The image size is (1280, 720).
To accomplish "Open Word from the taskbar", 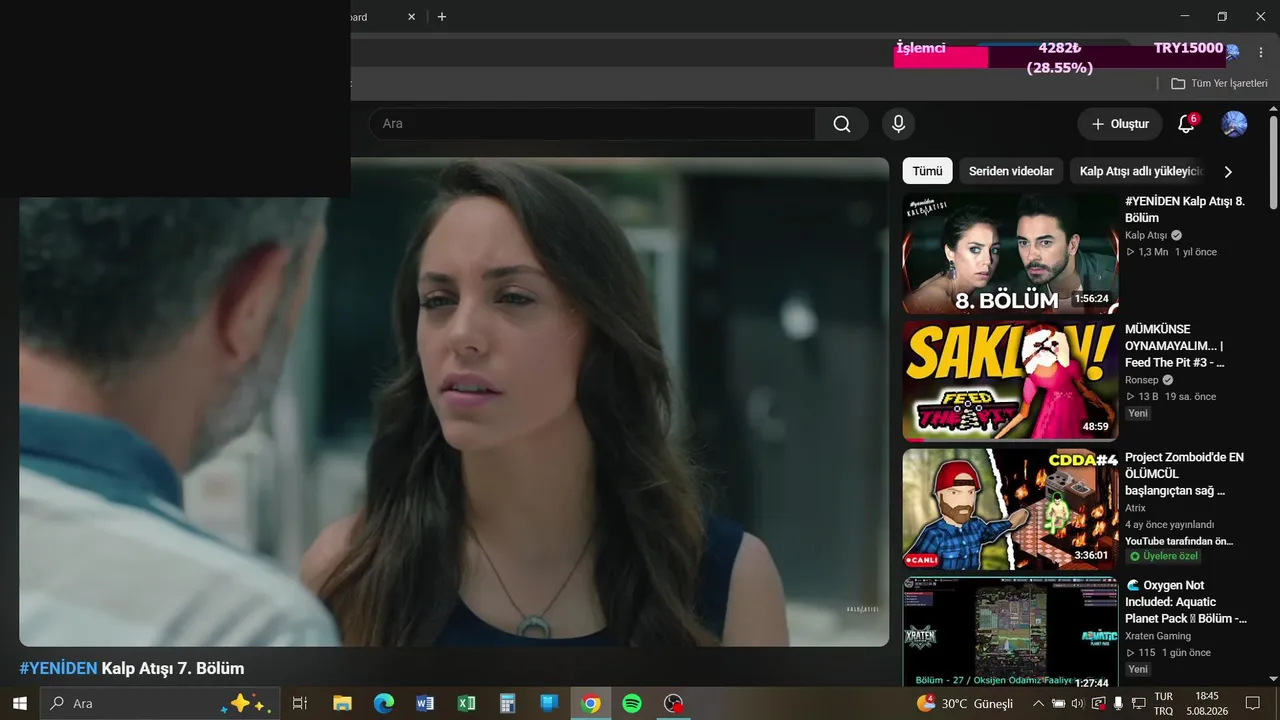I will tap(425, 703).
